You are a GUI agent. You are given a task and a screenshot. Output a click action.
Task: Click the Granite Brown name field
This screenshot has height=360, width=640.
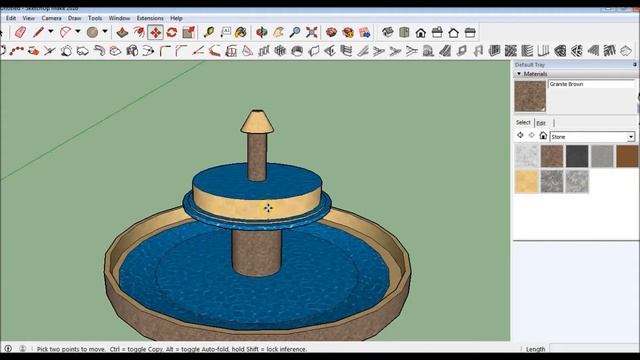coord(591,84)
